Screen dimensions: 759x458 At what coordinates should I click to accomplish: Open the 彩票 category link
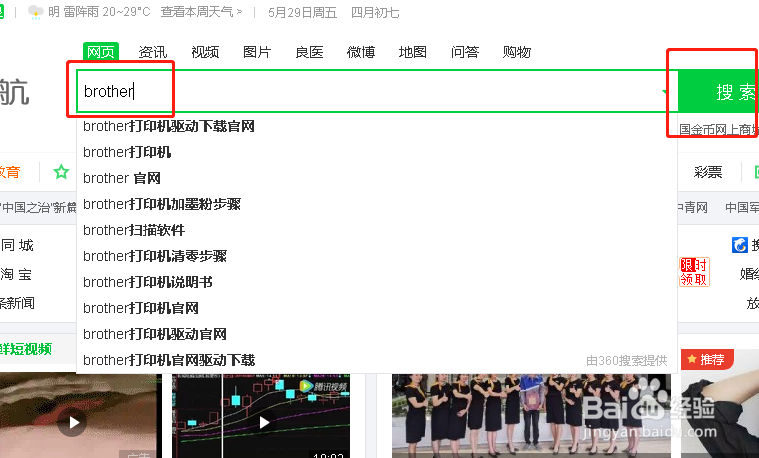[x=708, y=172]
